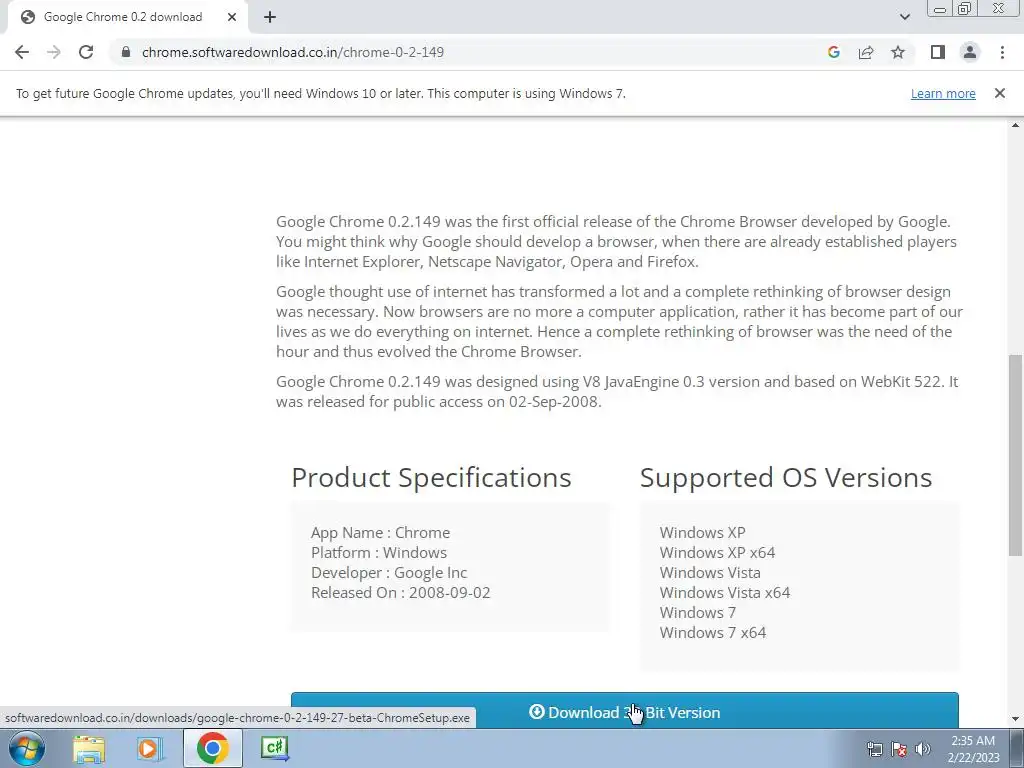The width and height of the screenshot is (1024, 768).
Task: Dismiss the Windows 7 update notice
Action: (1000, 93)
